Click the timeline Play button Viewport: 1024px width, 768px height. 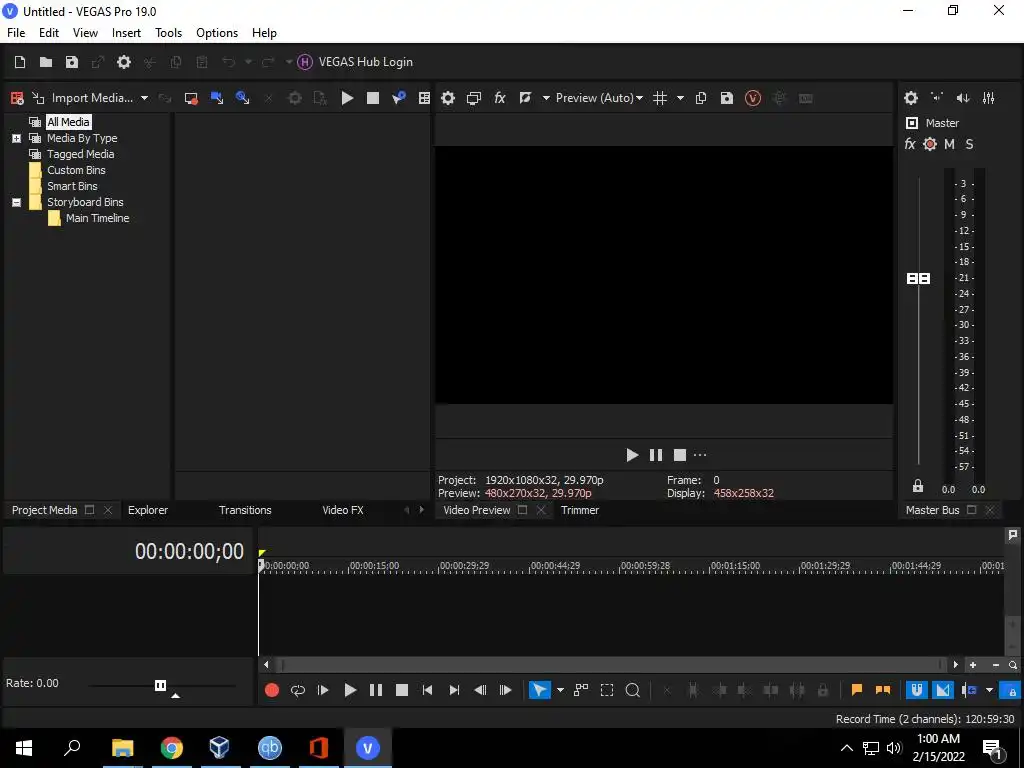pos(350,690)
